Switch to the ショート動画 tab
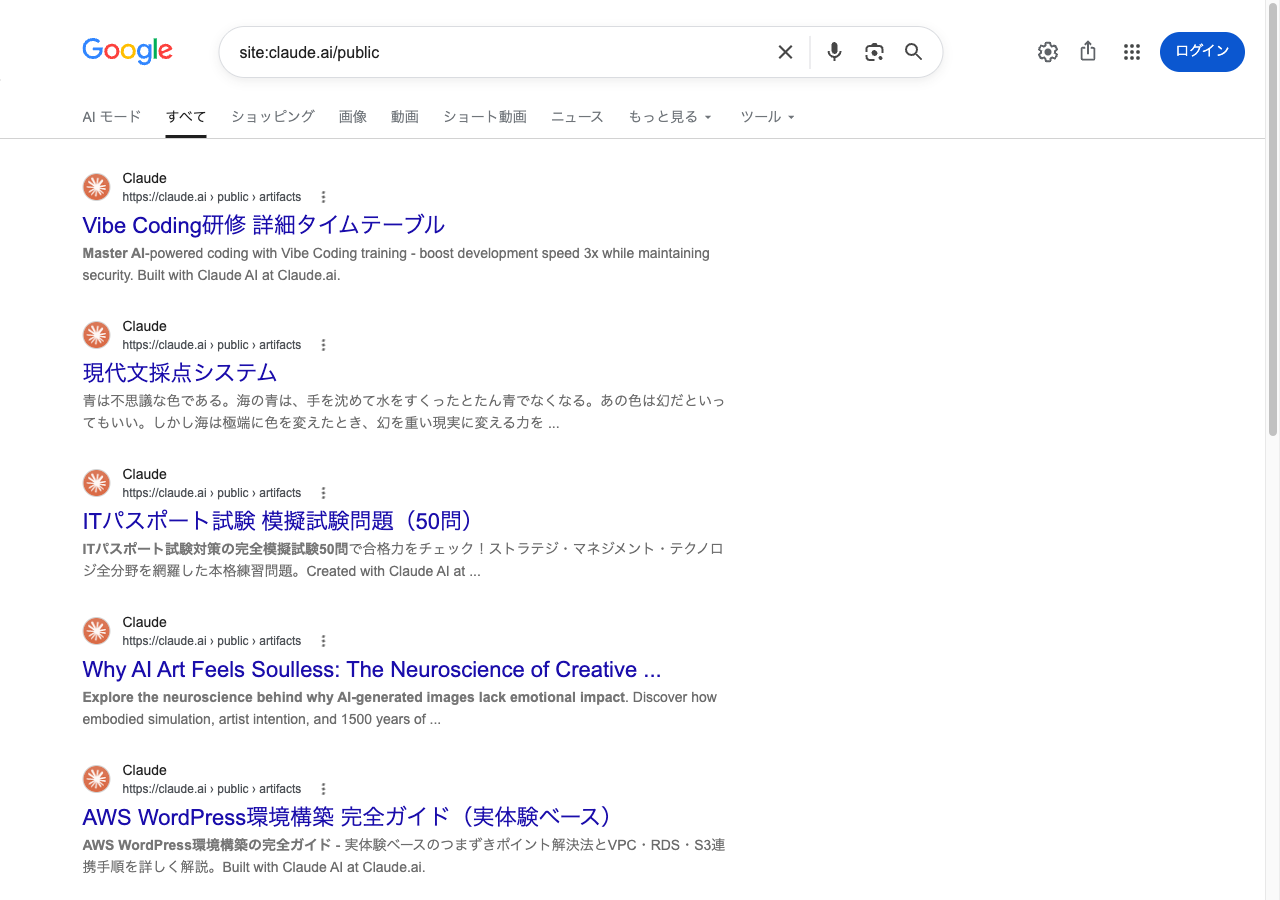This screenshot has height=900, width=1280. pyautogui.click(x=485, y=117)
